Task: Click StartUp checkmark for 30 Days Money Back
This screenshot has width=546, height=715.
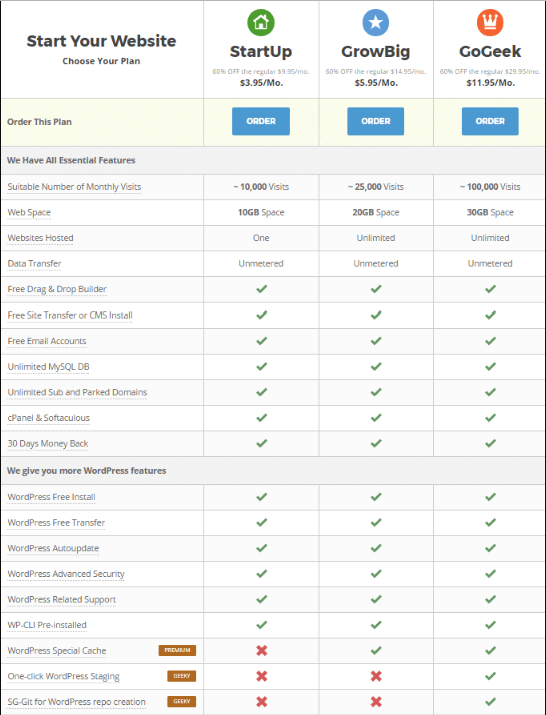Action: 261,443
